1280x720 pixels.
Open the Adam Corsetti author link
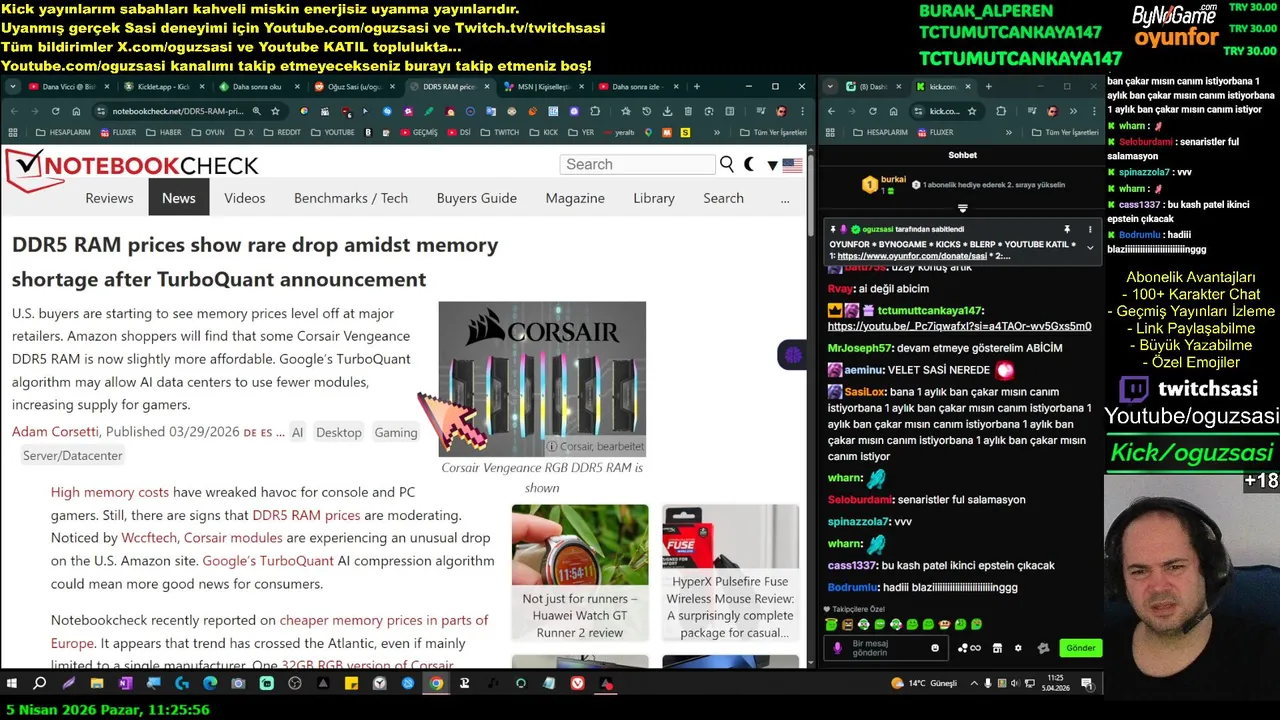pos(55,432)
